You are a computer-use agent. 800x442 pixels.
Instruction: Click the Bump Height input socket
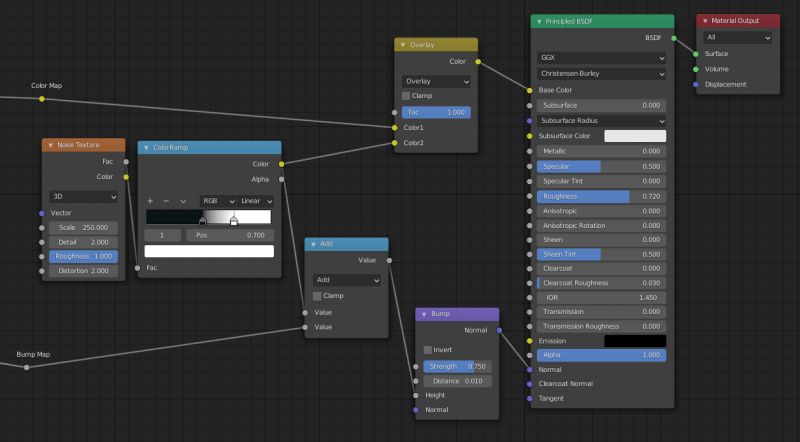tap(416, 395)
